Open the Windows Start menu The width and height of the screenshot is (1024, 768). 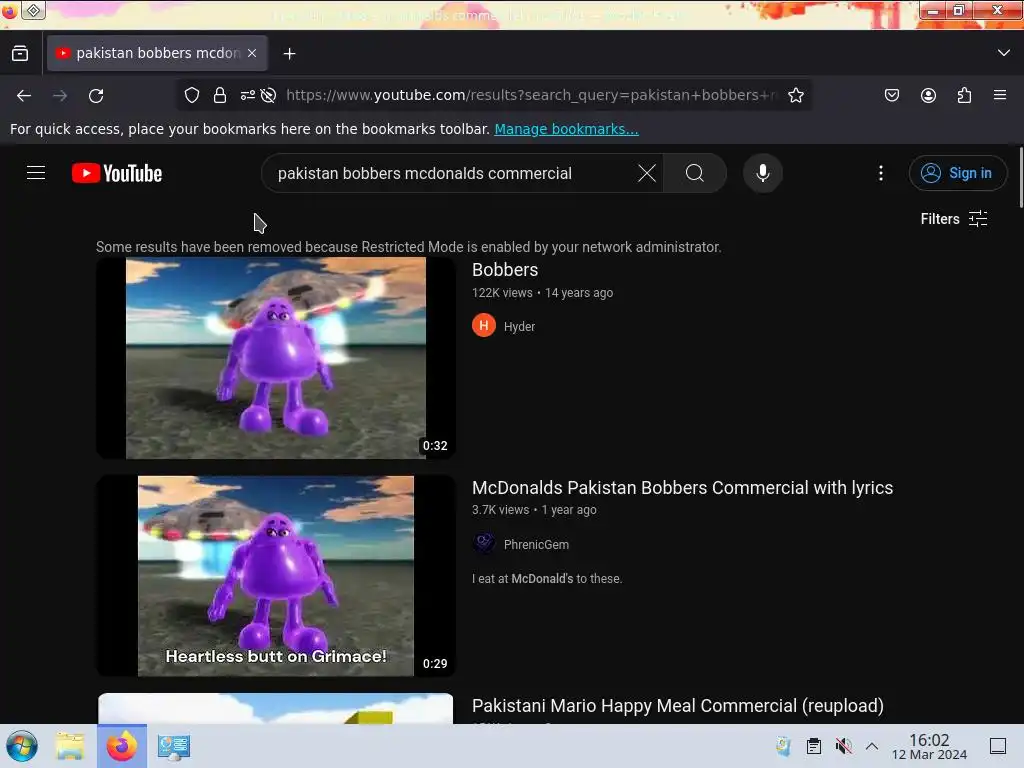(x=22, y=746)
